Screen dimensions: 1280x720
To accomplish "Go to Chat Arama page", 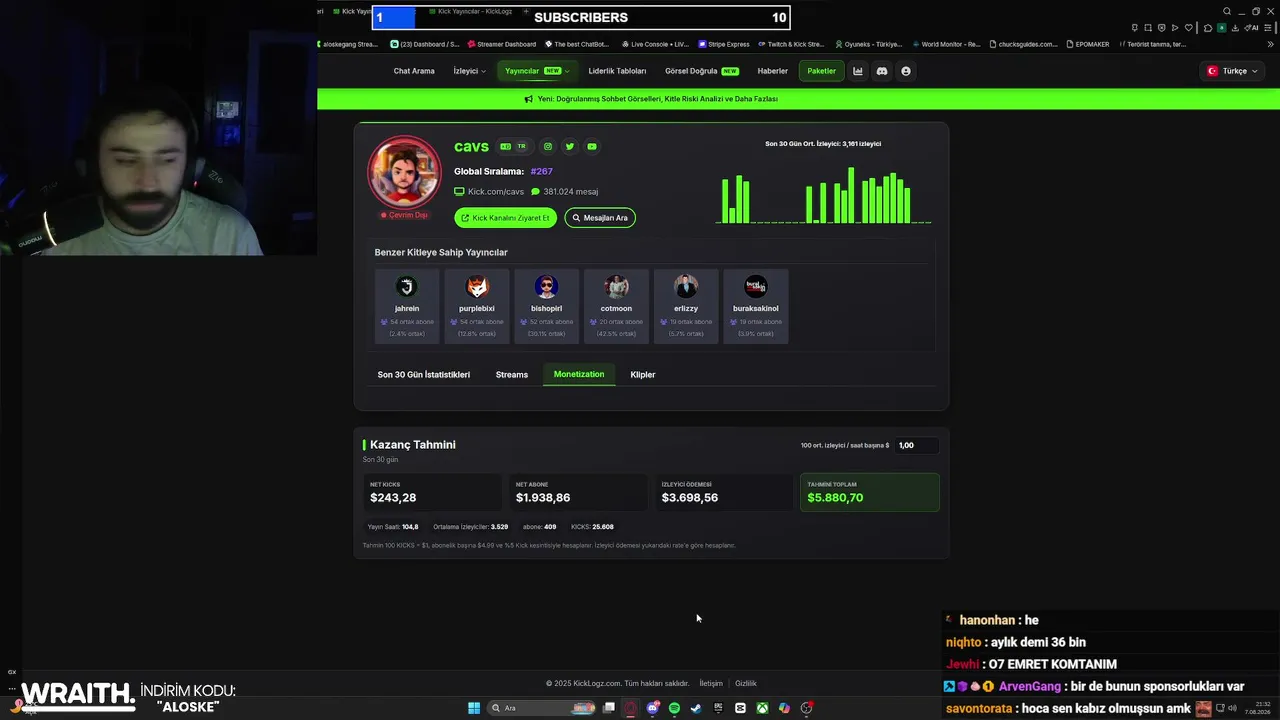I will (x=414, y=71).
